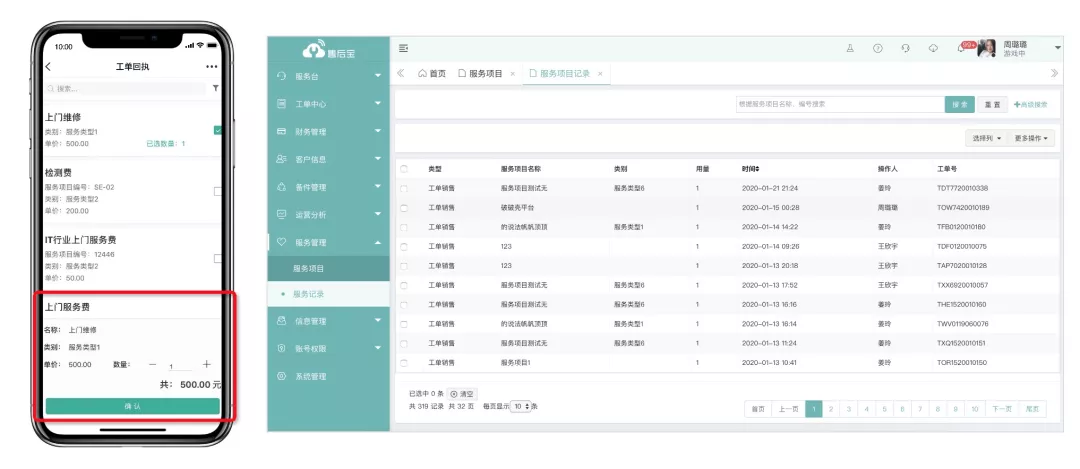
Task: Tap the green 确认 button on phone
Action: point(132,406)
